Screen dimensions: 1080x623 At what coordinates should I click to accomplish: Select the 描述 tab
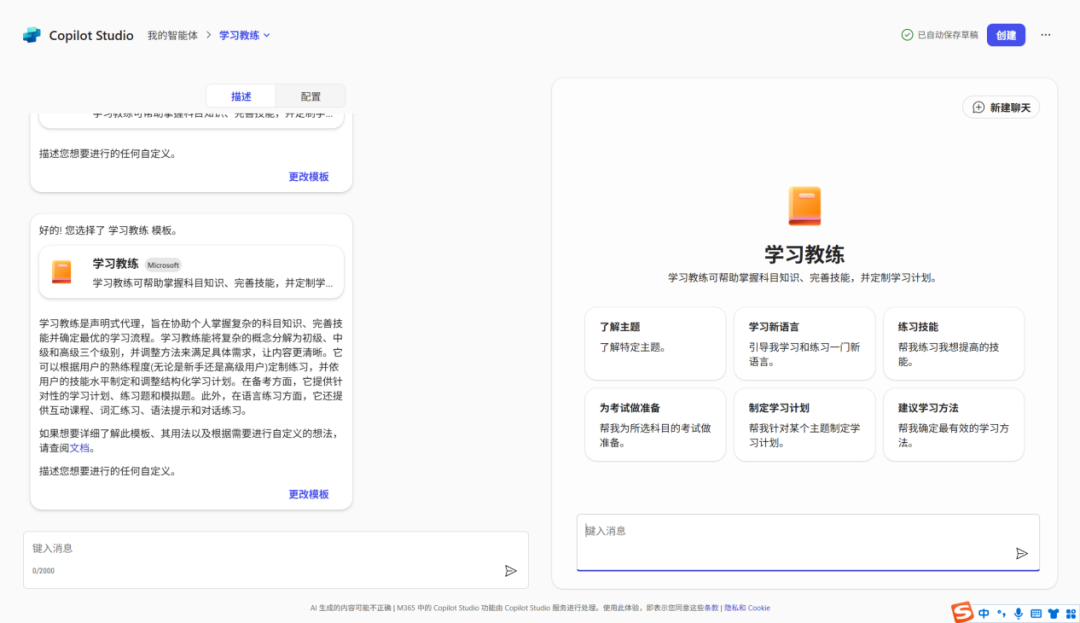point(241,96)
